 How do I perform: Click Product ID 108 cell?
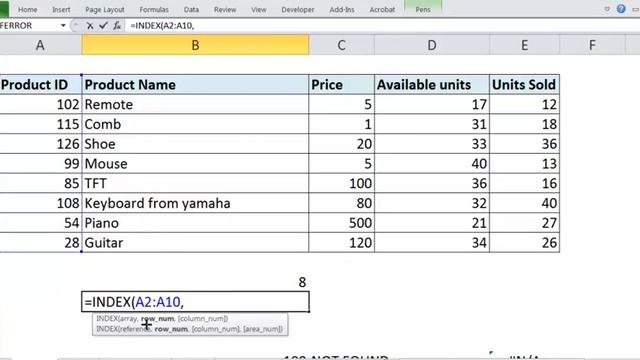[x=40, y=203]
